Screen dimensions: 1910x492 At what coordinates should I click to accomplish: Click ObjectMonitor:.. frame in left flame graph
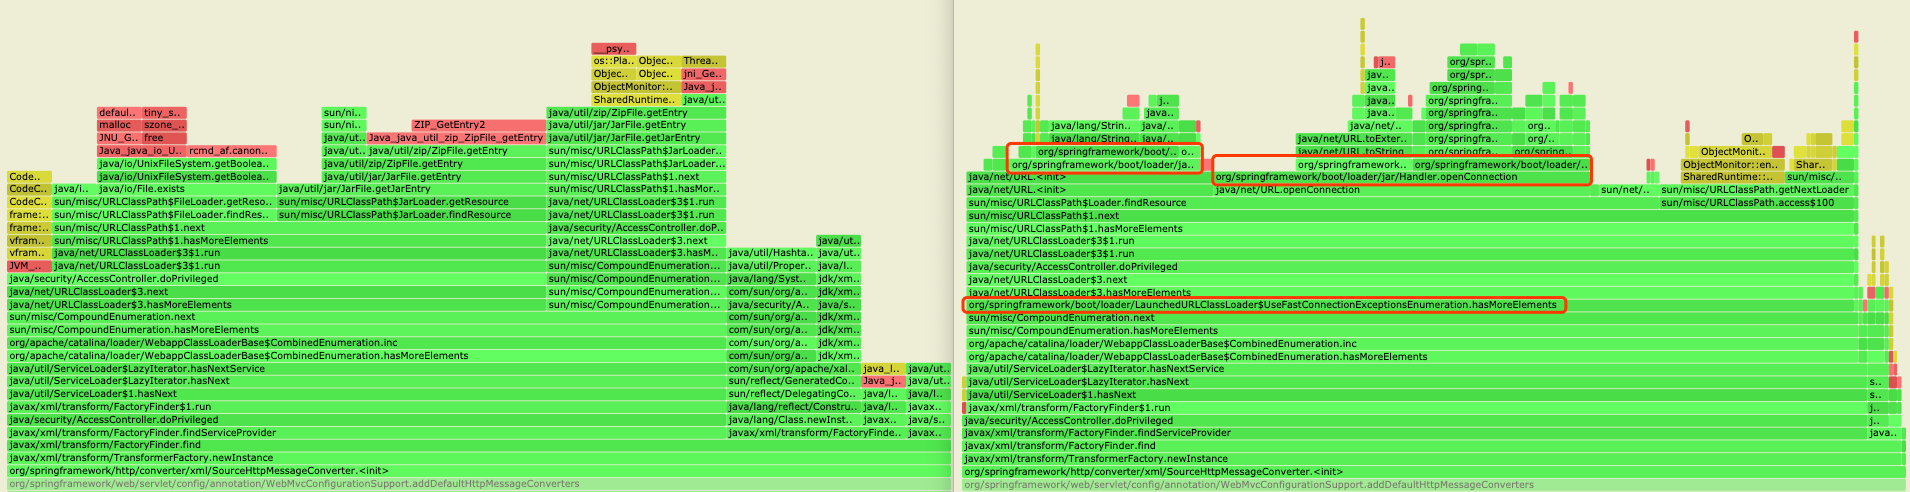[x=636, y=87]
